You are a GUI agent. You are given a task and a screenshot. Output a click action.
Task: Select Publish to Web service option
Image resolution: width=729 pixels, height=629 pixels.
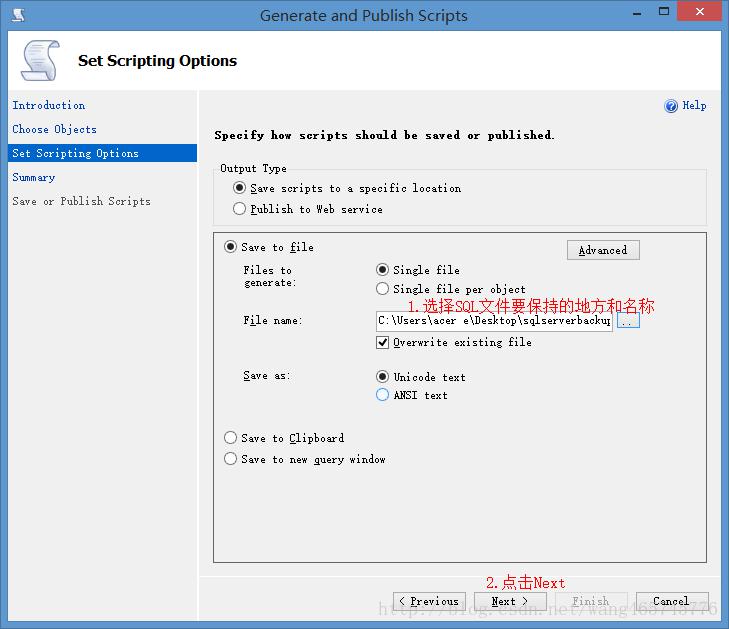click(x=240, y=209)
